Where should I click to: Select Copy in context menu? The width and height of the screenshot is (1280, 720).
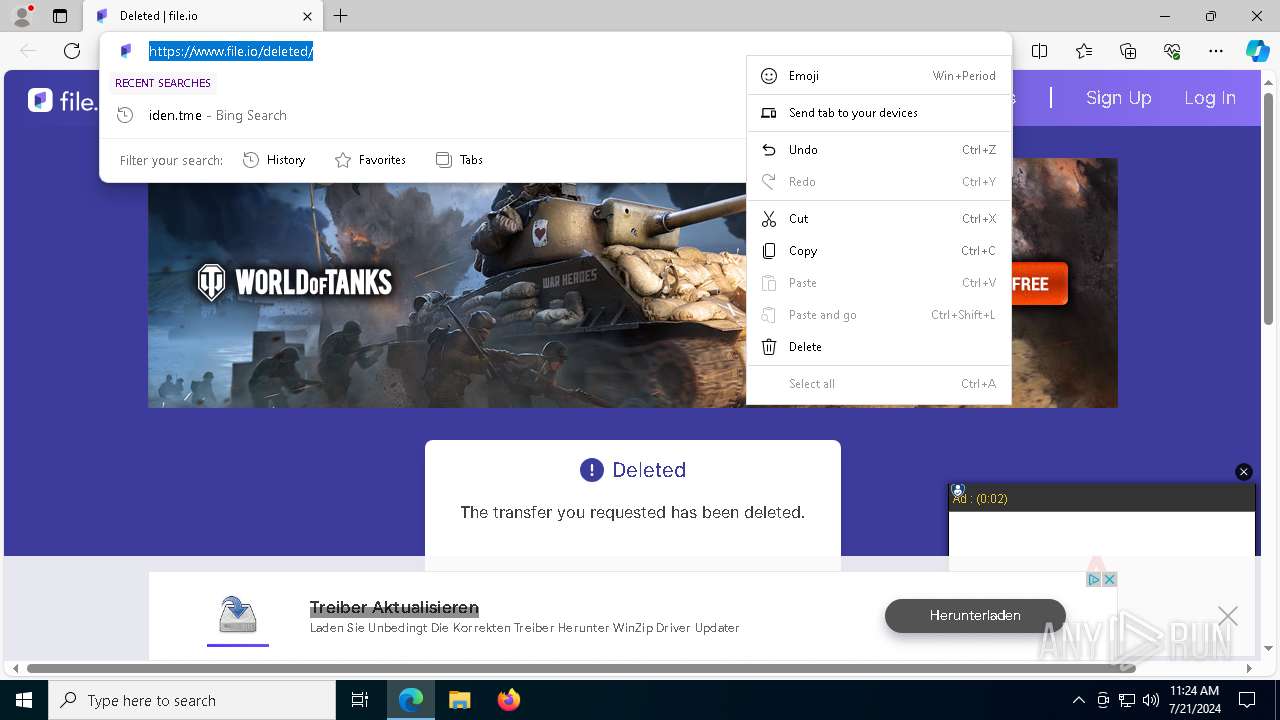click(x=879, y=251)
